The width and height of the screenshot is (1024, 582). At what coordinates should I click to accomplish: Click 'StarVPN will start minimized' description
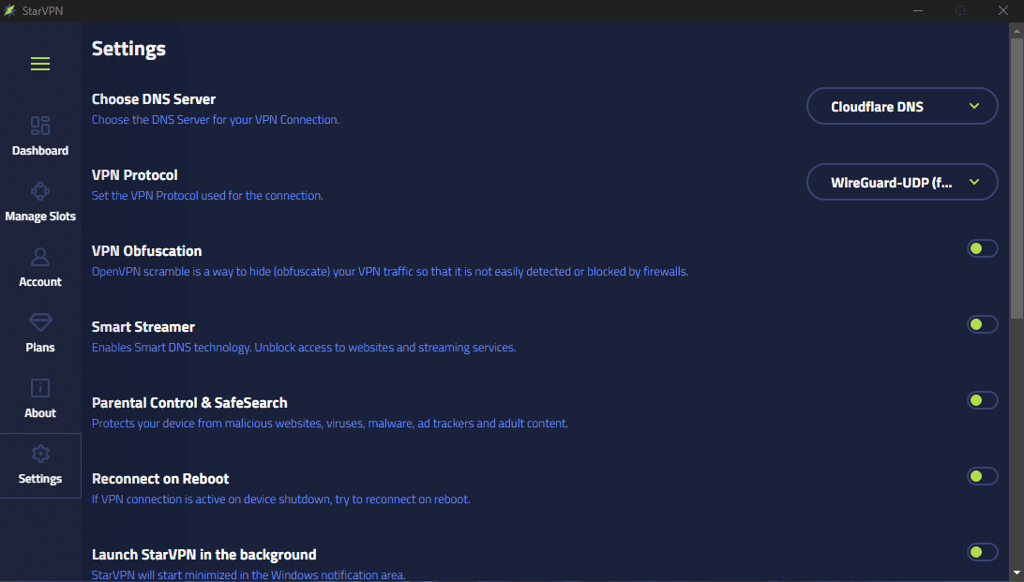click(248, 575)
